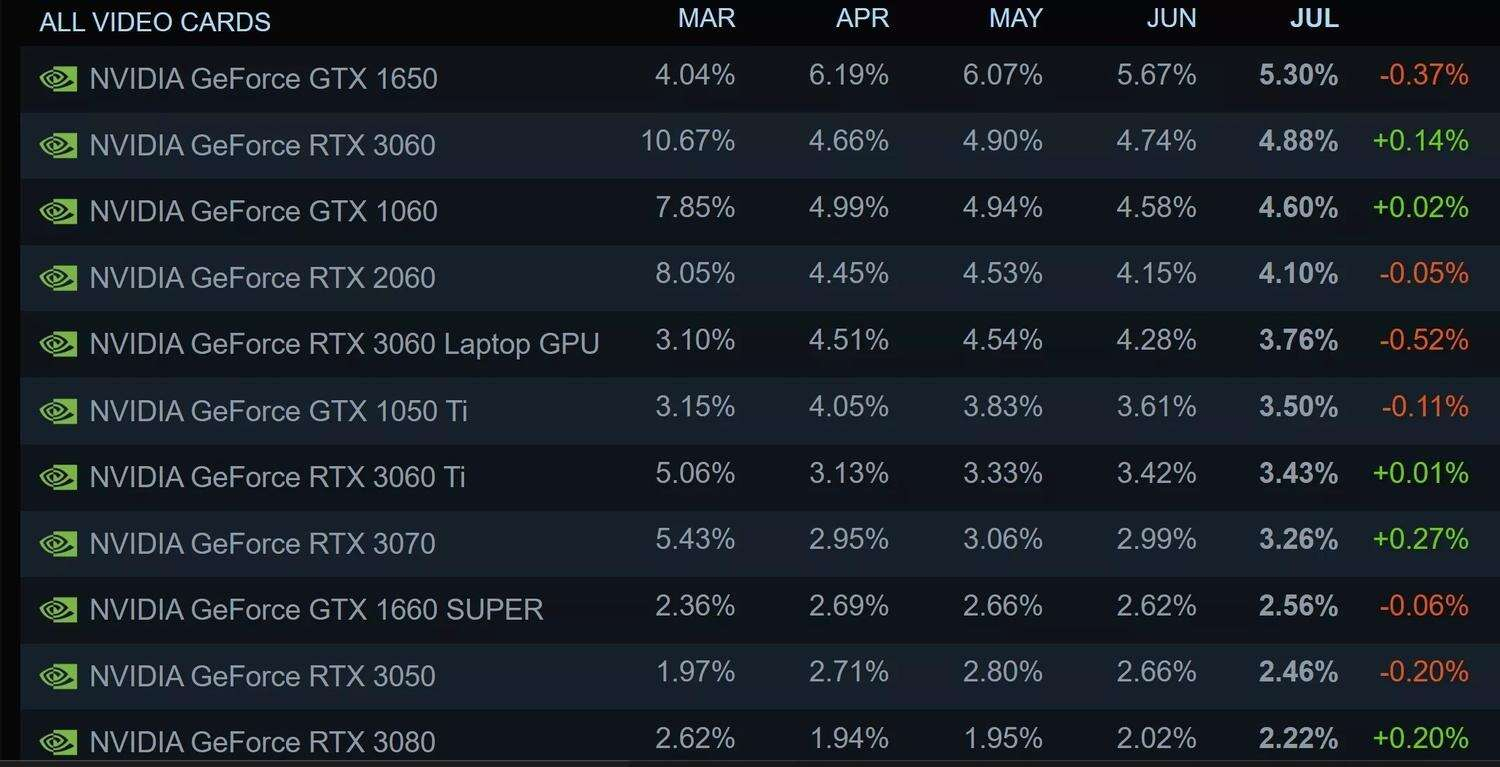Open the ALL VIDEO CARDS heading
The image size is (1500, 767).
[x=155, y=22]
